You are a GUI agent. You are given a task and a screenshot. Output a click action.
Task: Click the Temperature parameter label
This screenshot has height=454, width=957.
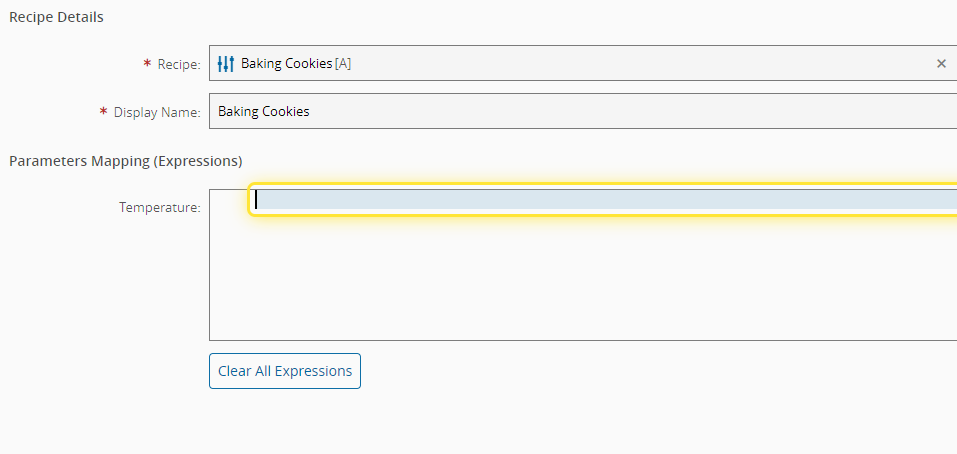160,208
